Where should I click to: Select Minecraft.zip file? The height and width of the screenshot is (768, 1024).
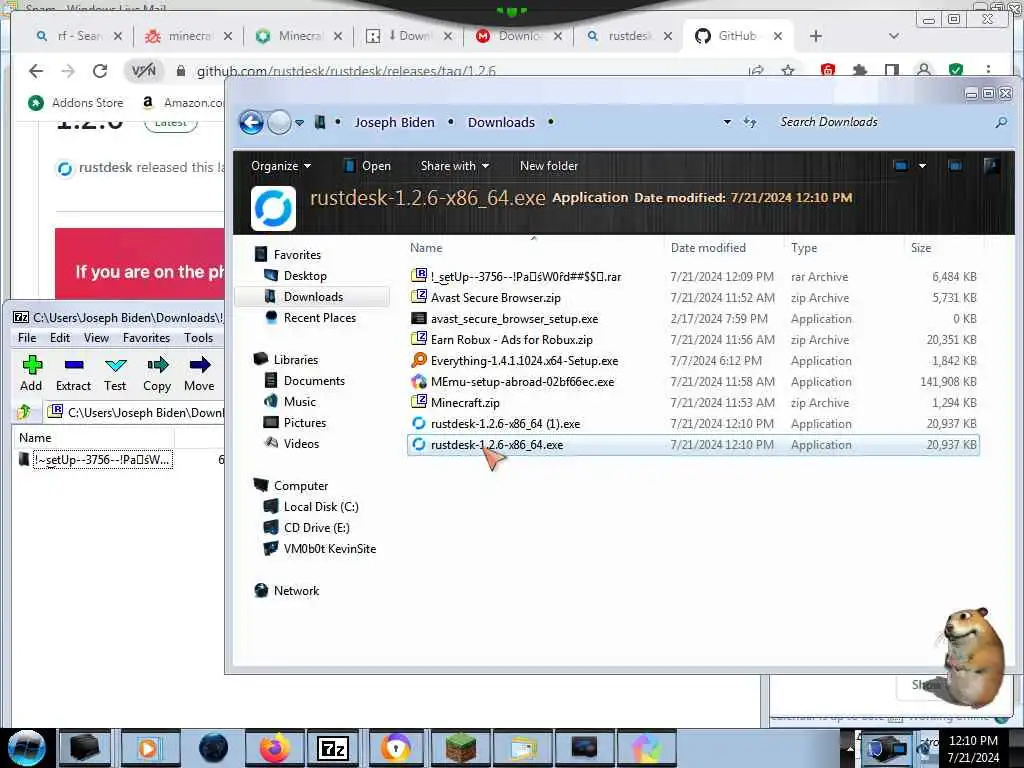point(693,403)
